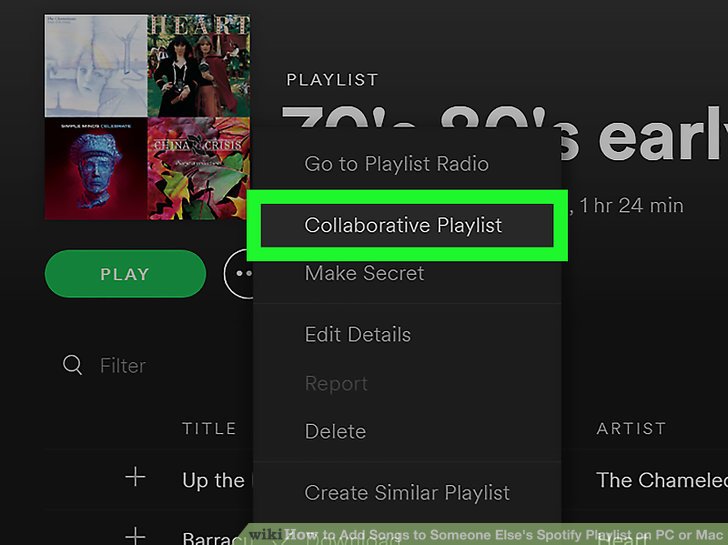This screenshot has width=728, height=545.
Task: Choose Go to Playlist Radio from the menu
Action: tap(396, 164)
